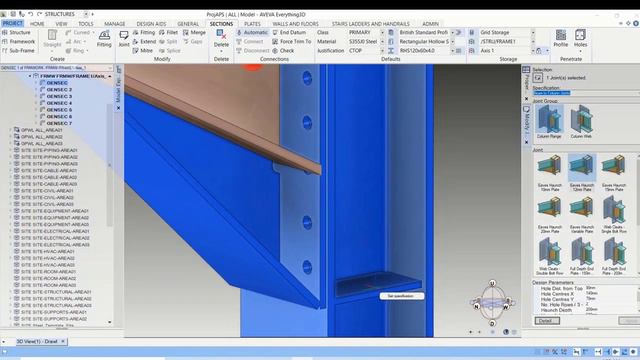
Task: Click the large Fitting tool in Create
Action: click(x=104, y=39)
